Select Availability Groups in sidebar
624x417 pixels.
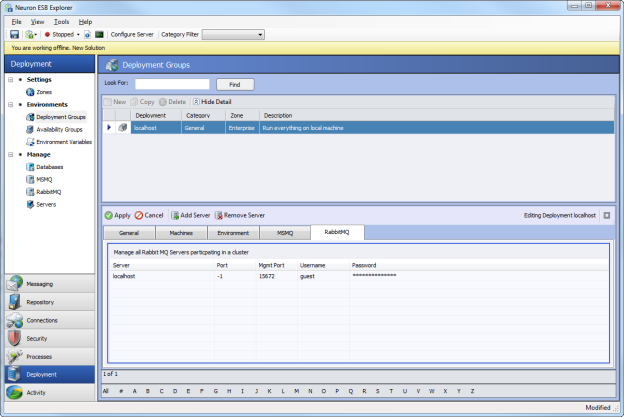click(58, 129)
